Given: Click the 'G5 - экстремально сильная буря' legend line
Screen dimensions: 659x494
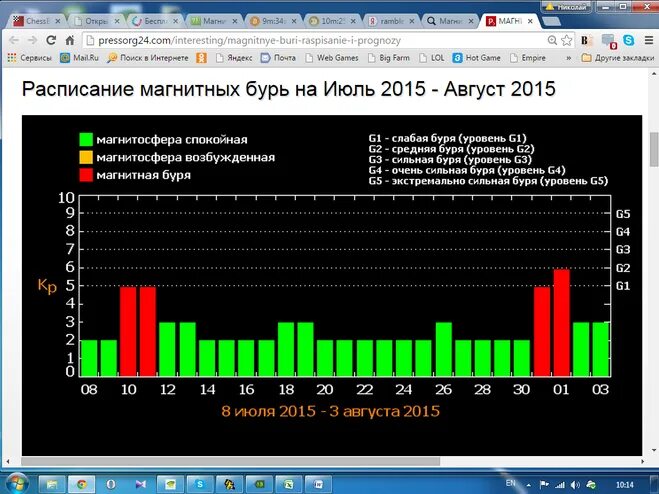Looking at the screenshot, I should pyautogui.click(x=488, y=181).
